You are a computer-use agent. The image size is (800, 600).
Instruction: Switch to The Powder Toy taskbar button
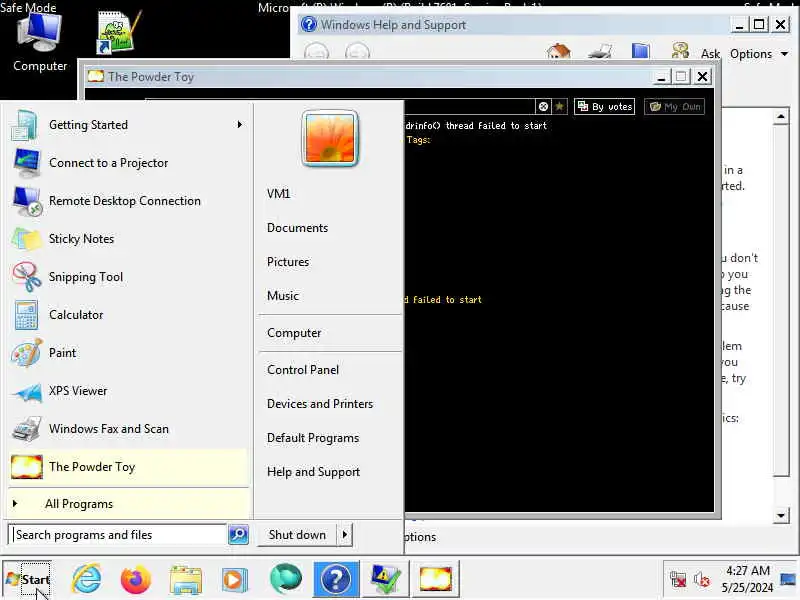(435, 579)
